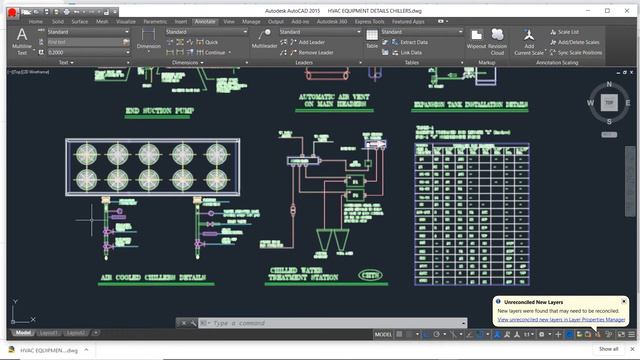Toggle the Clean Screen icon
Viewport: 640px width, 360px height.
[621, 335]
